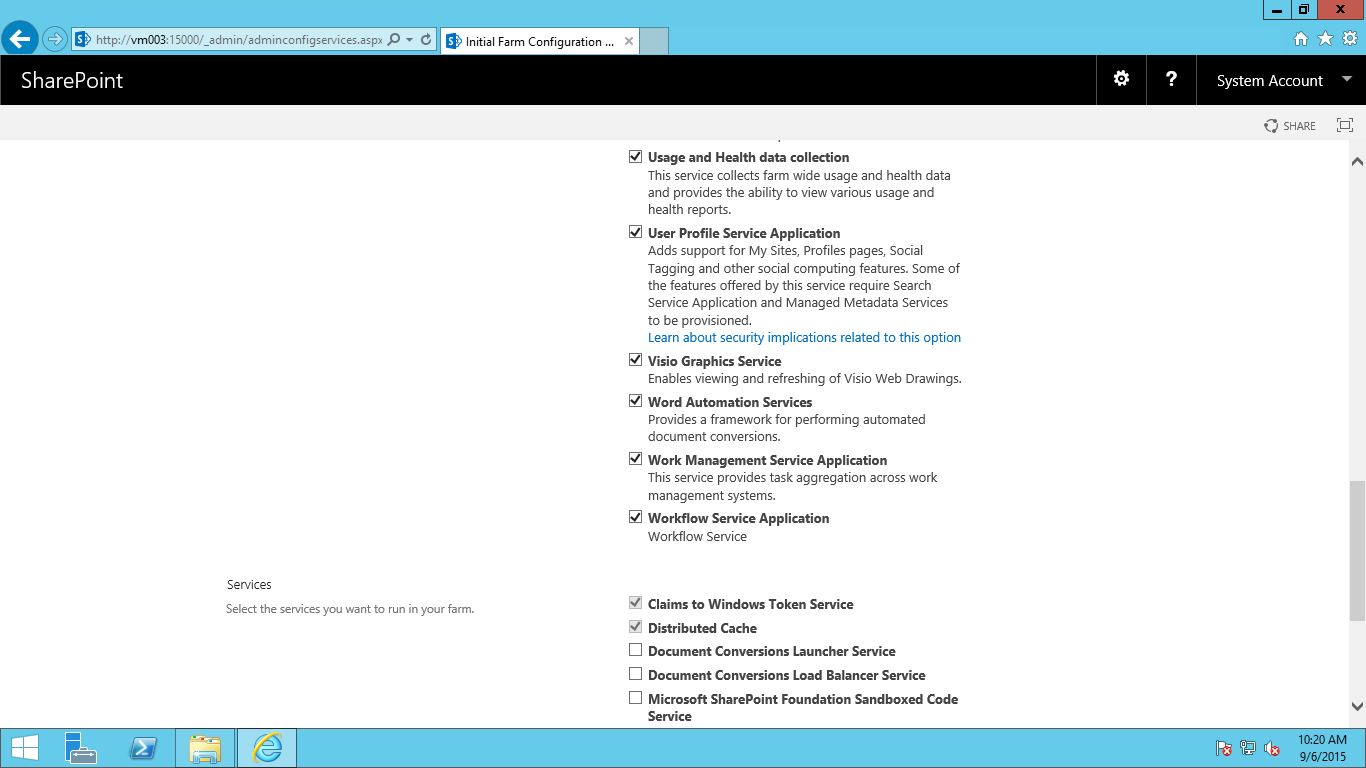1366x768 pixels.
Task: Enable Document Conversions Launcher Service checkbox
Action: 635,650
